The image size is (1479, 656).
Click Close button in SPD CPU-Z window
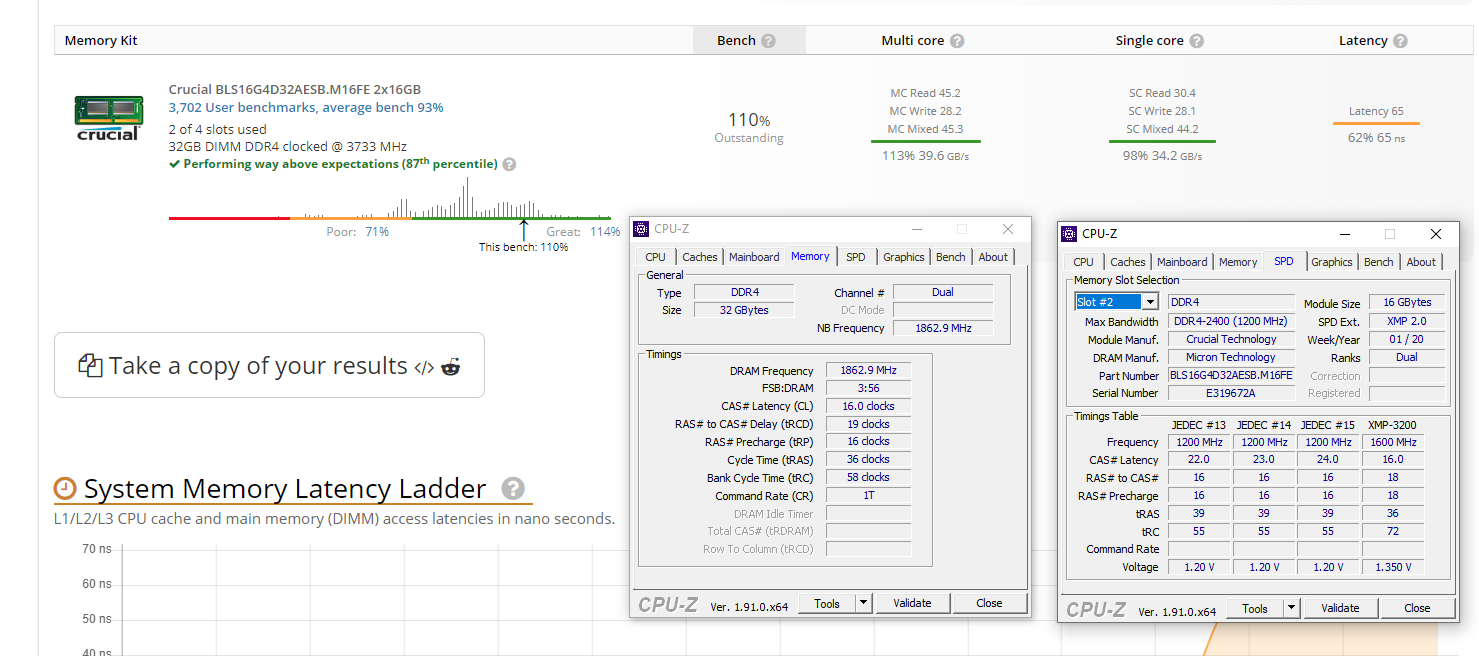click(1417, 608)
